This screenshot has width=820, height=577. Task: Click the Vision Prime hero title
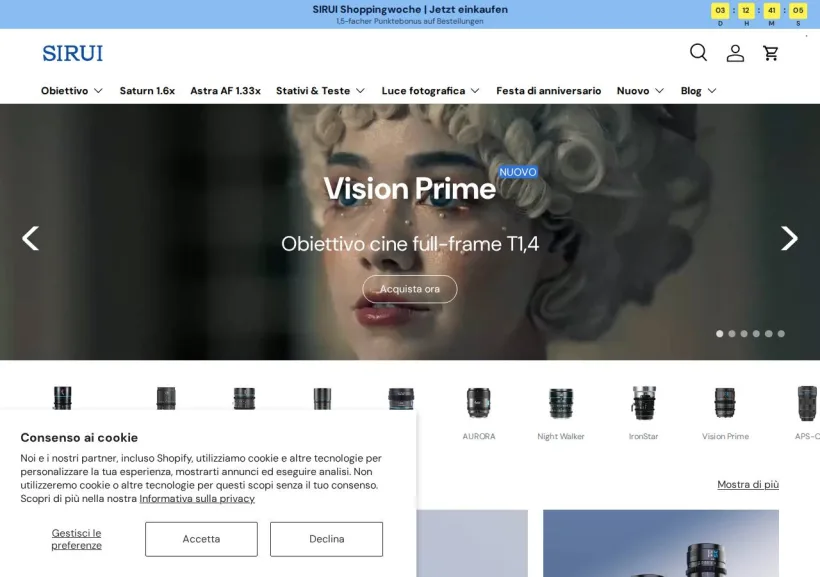[x=409, y=188]
